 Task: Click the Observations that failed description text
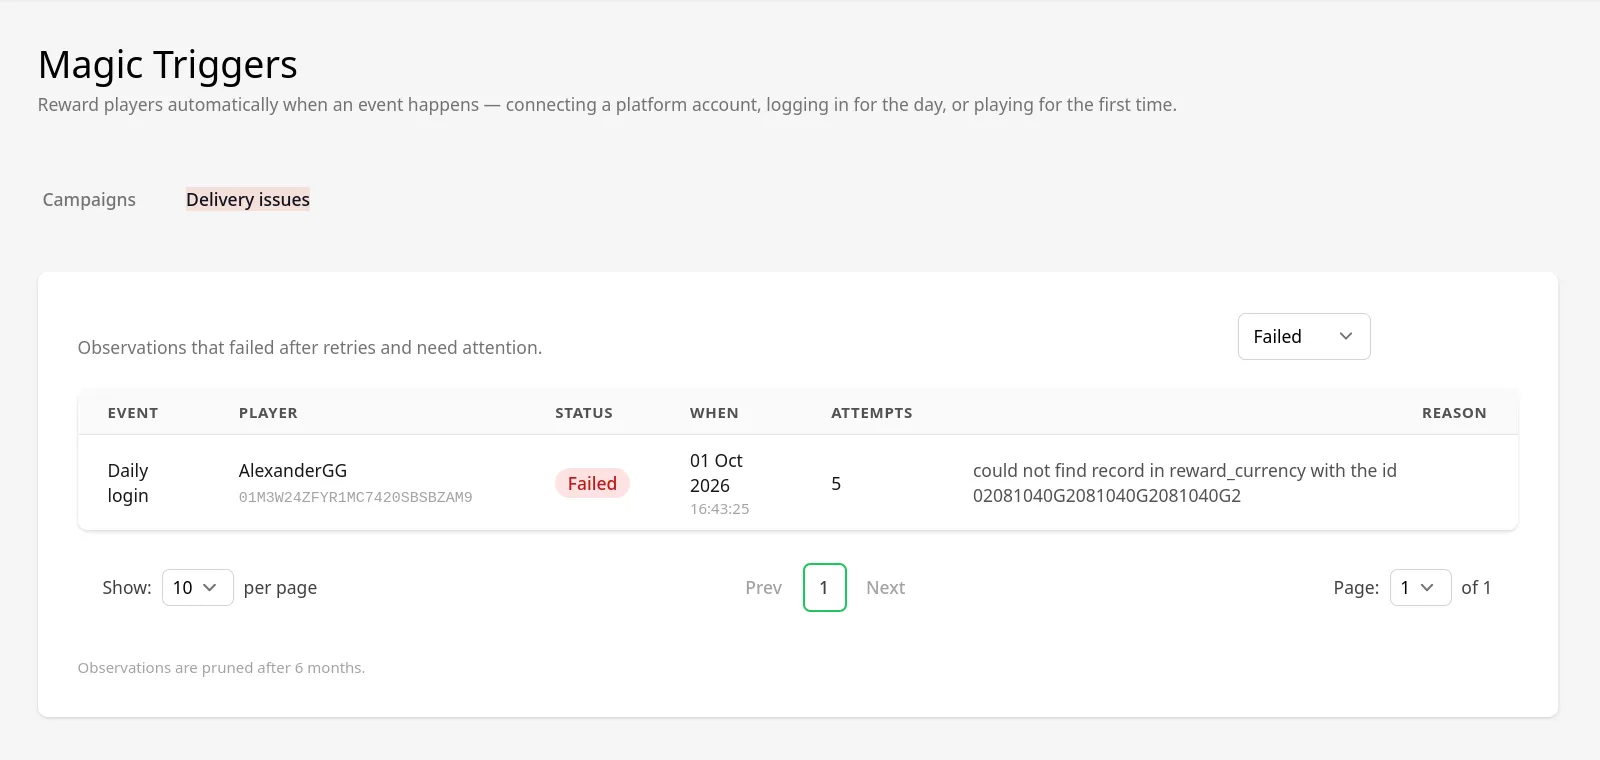click(x=310, y=348)
